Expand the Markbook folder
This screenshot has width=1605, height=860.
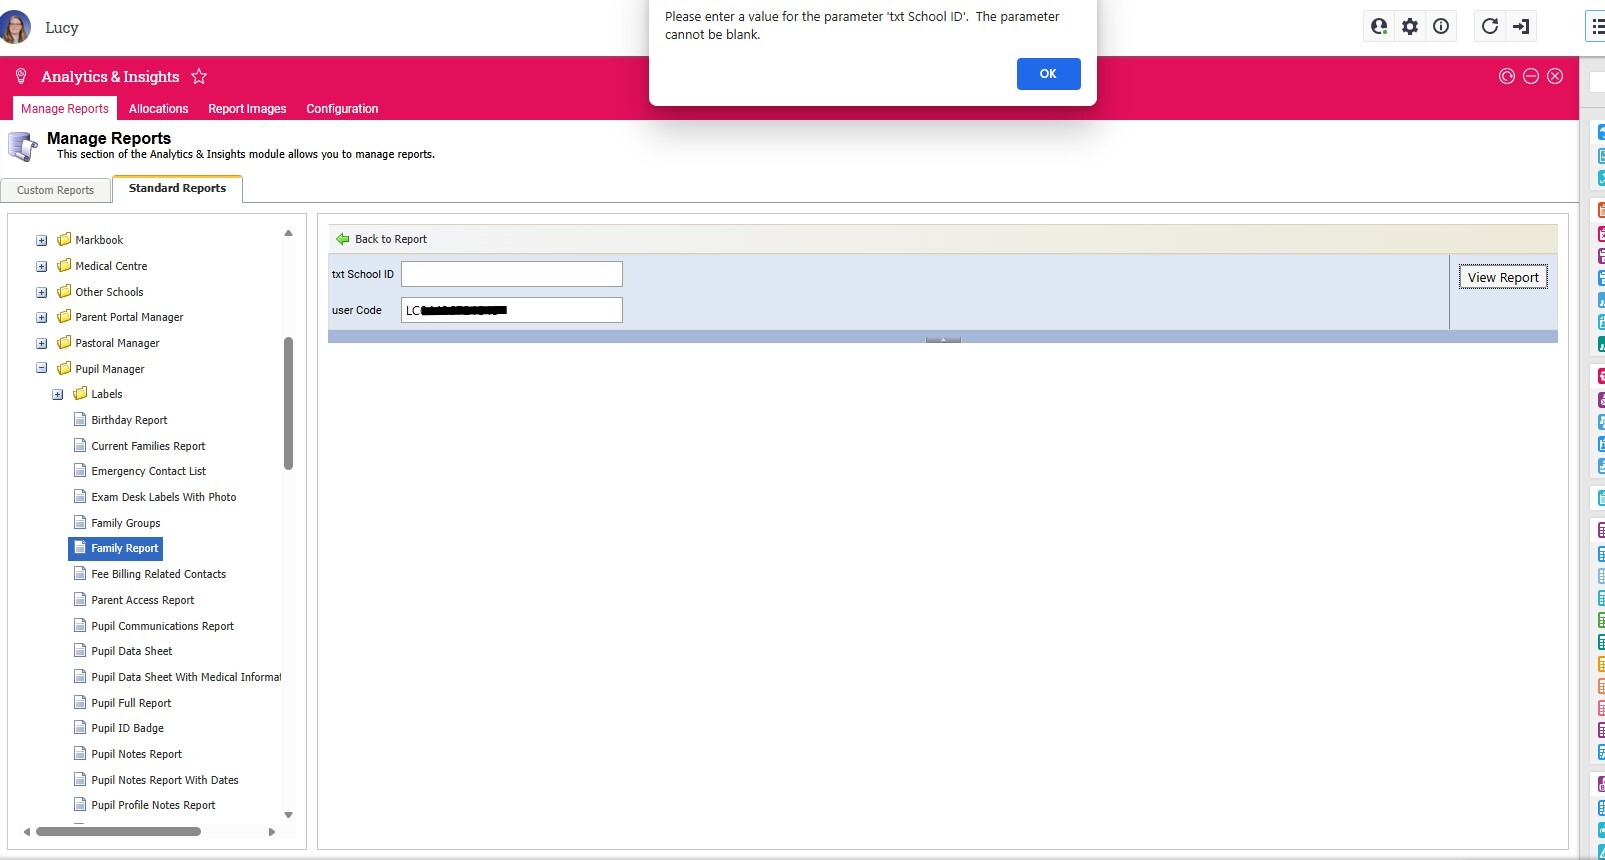coord(42,241)
